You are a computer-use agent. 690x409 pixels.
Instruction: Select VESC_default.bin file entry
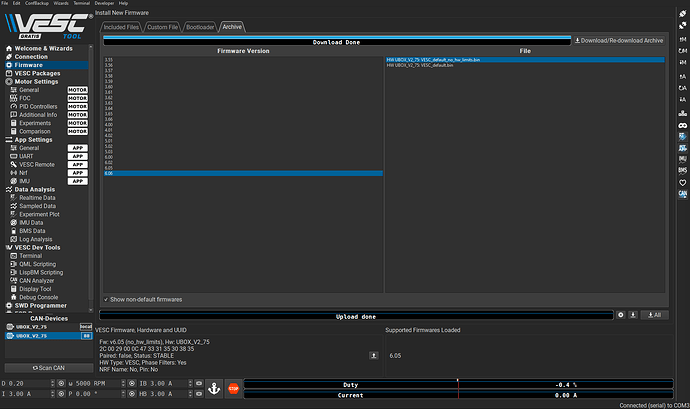point(420,66)
